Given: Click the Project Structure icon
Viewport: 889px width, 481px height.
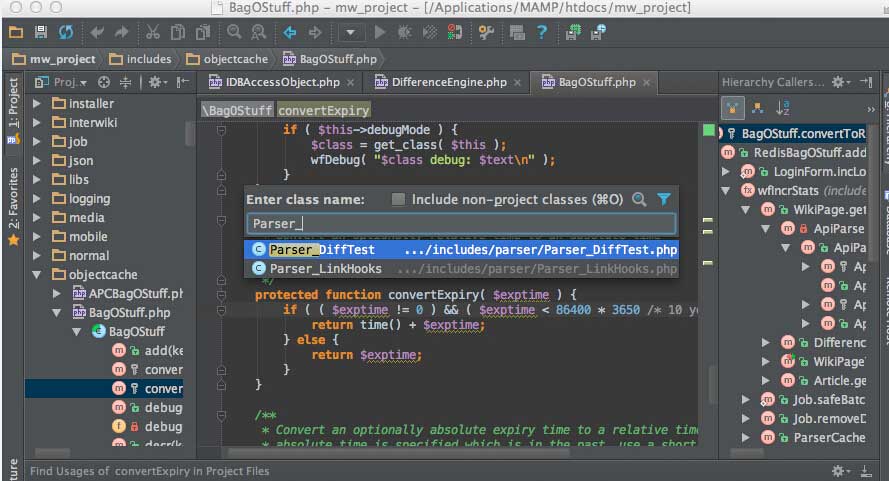Looking at the screenshot, I should (517, 32).
